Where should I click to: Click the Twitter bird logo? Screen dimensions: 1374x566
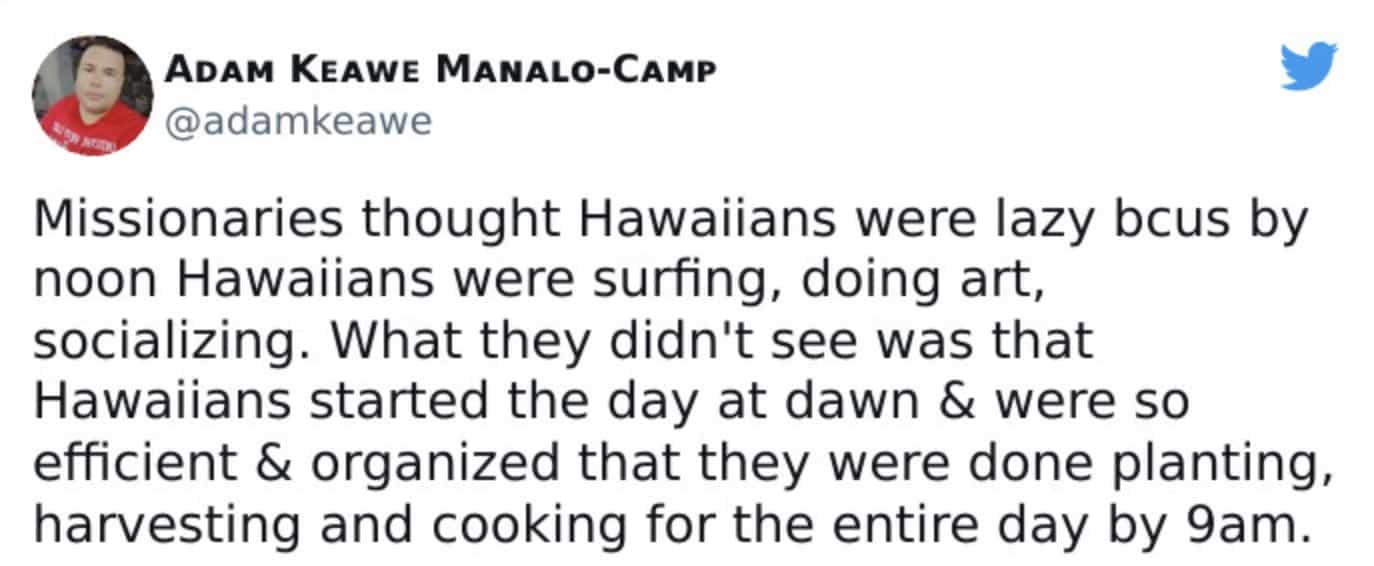tap(1310, 66)
